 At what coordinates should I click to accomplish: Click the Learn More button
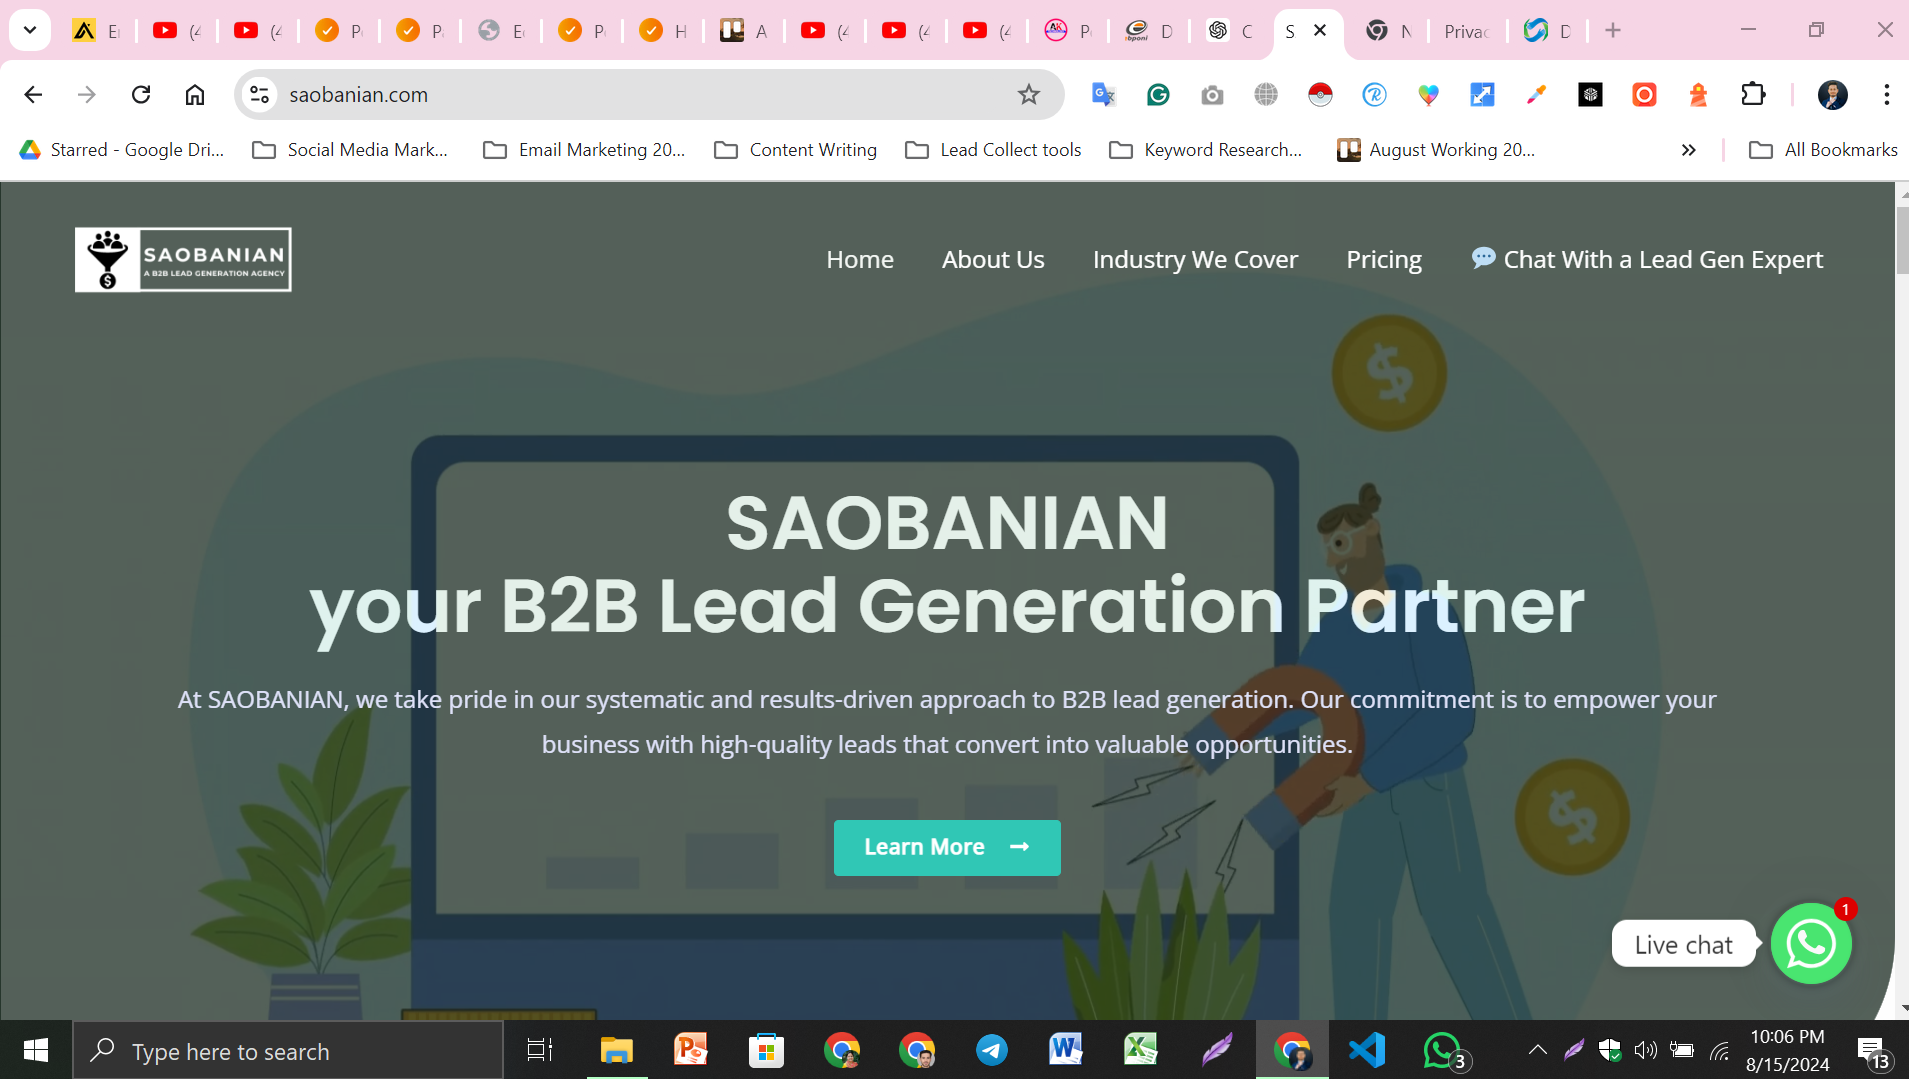[947, 848]
